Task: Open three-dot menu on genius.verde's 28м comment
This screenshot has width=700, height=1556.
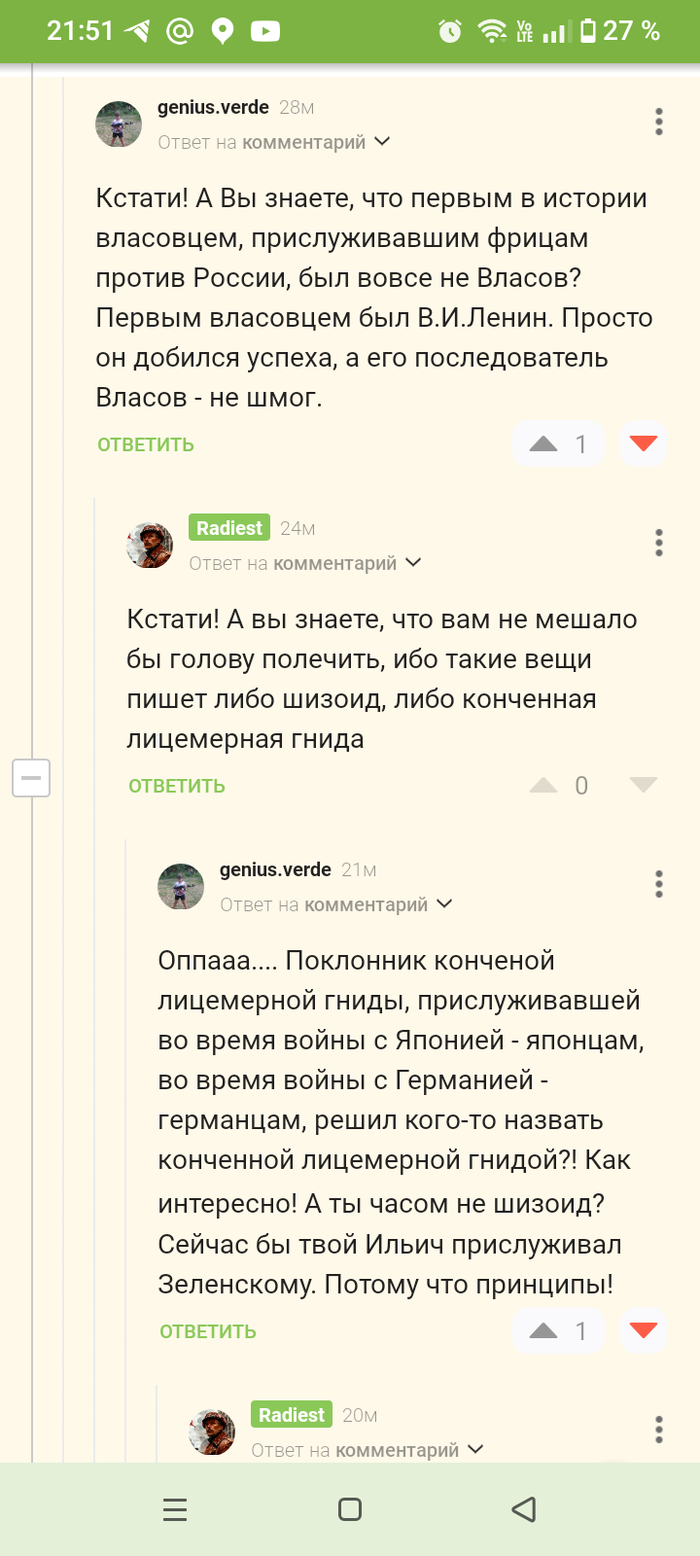Action: click(x=659, y=122)
